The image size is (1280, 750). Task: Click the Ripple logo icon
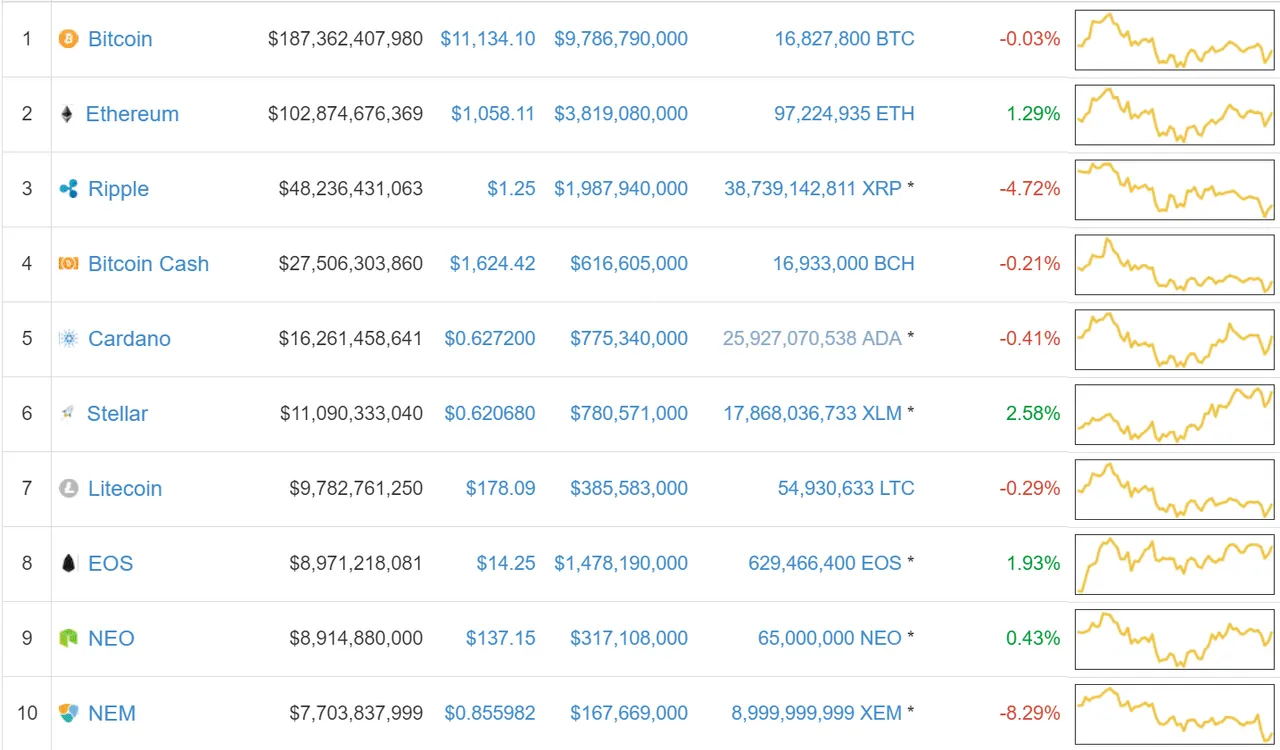pos(68,189)
